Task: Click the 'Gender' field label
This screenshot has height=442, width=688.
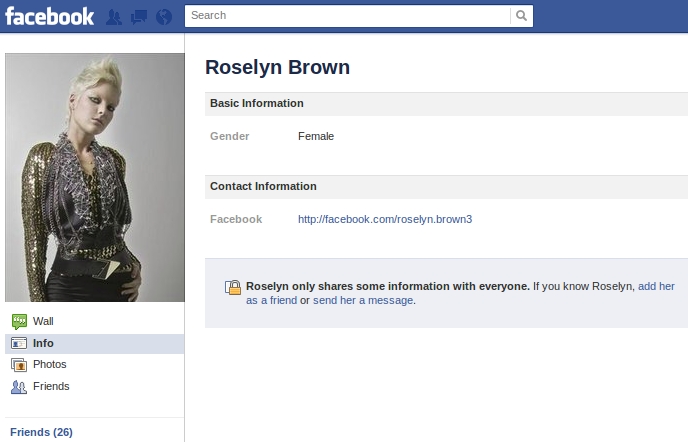Action: (x=229, y=136)
